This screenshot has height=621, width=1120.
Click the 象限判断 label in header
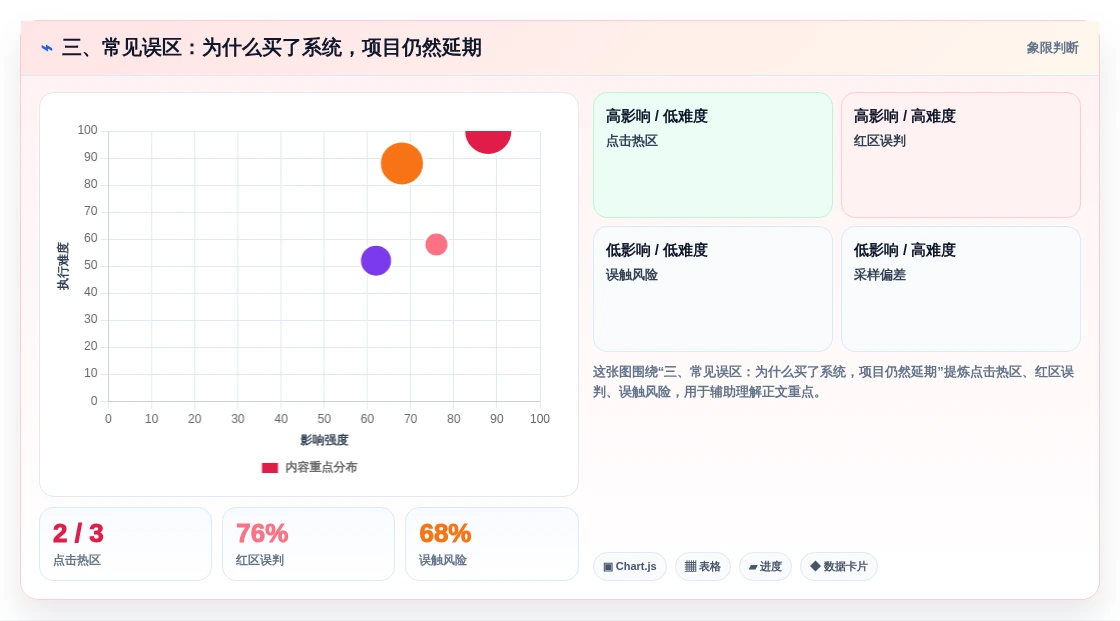click(1052, 48)
